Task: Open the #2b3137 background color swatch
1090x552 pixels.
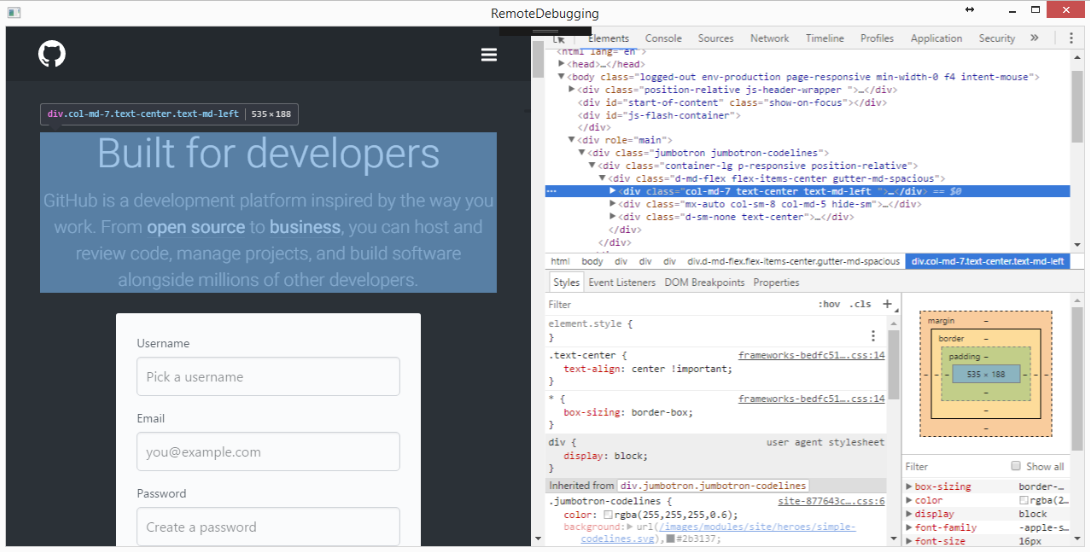Action: pos(670,539)
